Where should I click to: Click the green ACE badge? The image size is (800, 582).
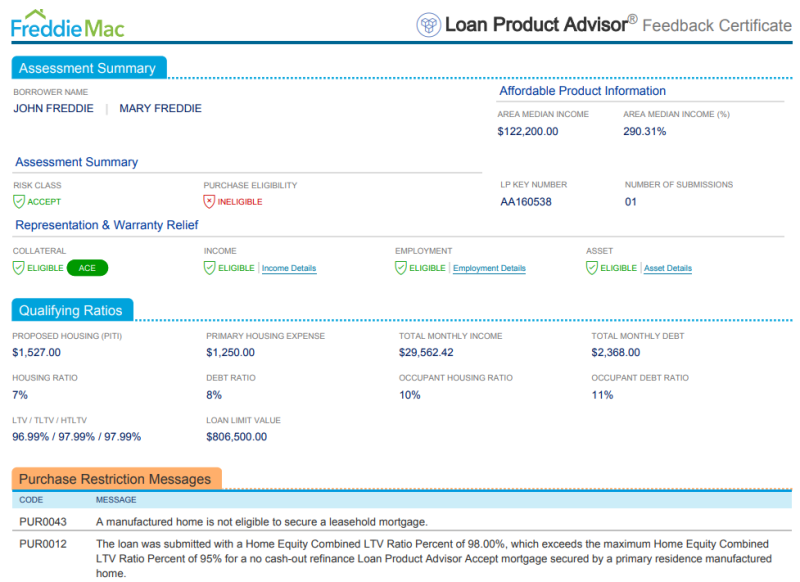coord(87,268)
